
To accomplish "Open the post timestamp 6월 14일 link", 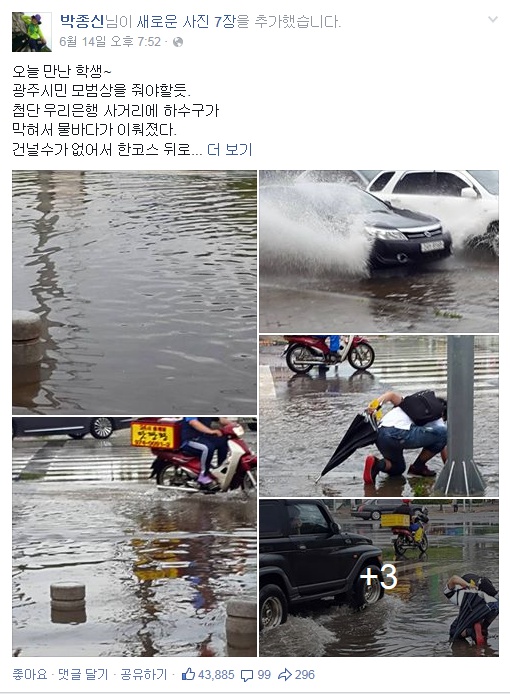I will 110,42.
